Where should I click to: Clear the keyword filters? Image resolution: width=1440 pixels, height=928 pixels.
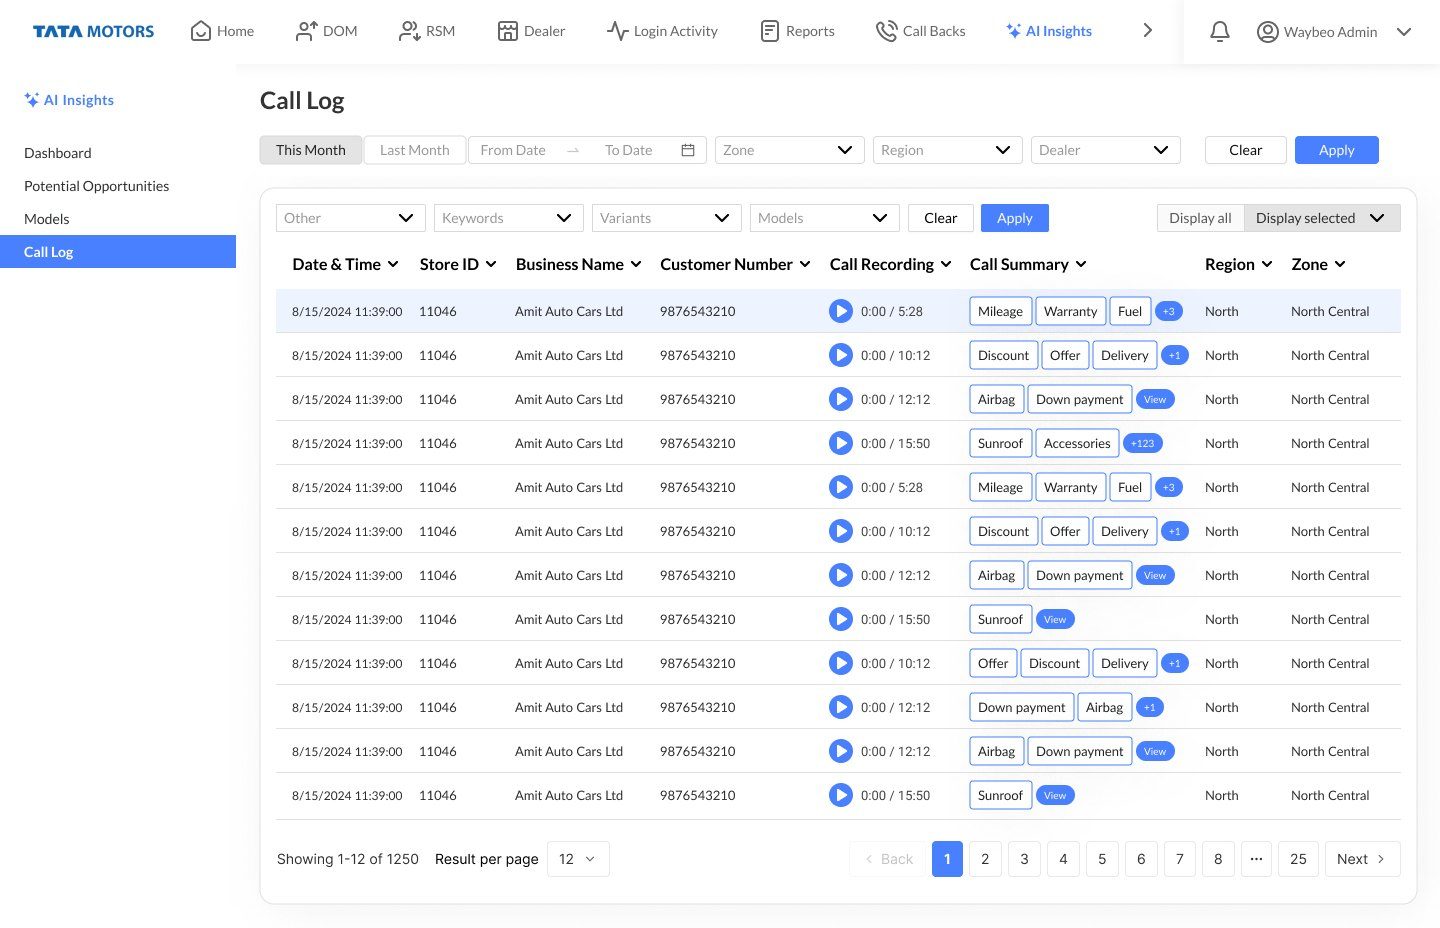pos(940,217)
